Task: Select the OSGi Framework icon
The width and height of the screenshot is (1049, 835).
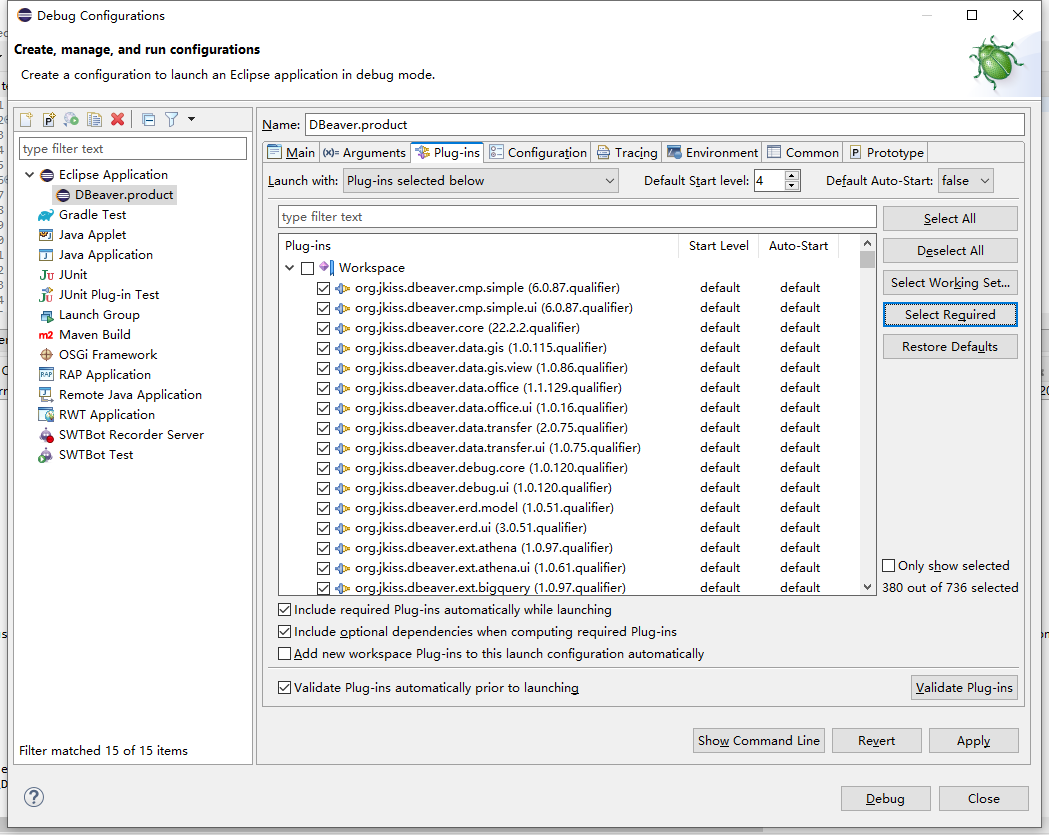Action: 45,355
